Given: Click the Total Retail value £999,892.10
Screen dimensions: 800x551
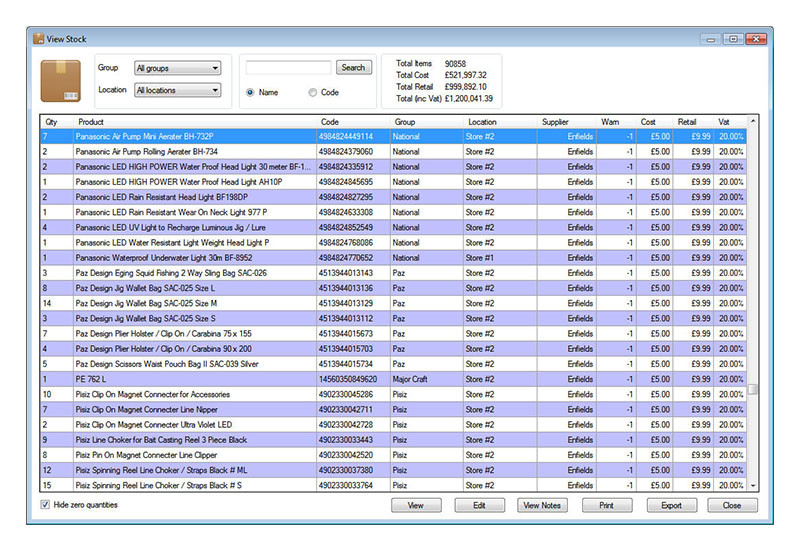Looking at the screenshot, I should (x=466, y=87).
